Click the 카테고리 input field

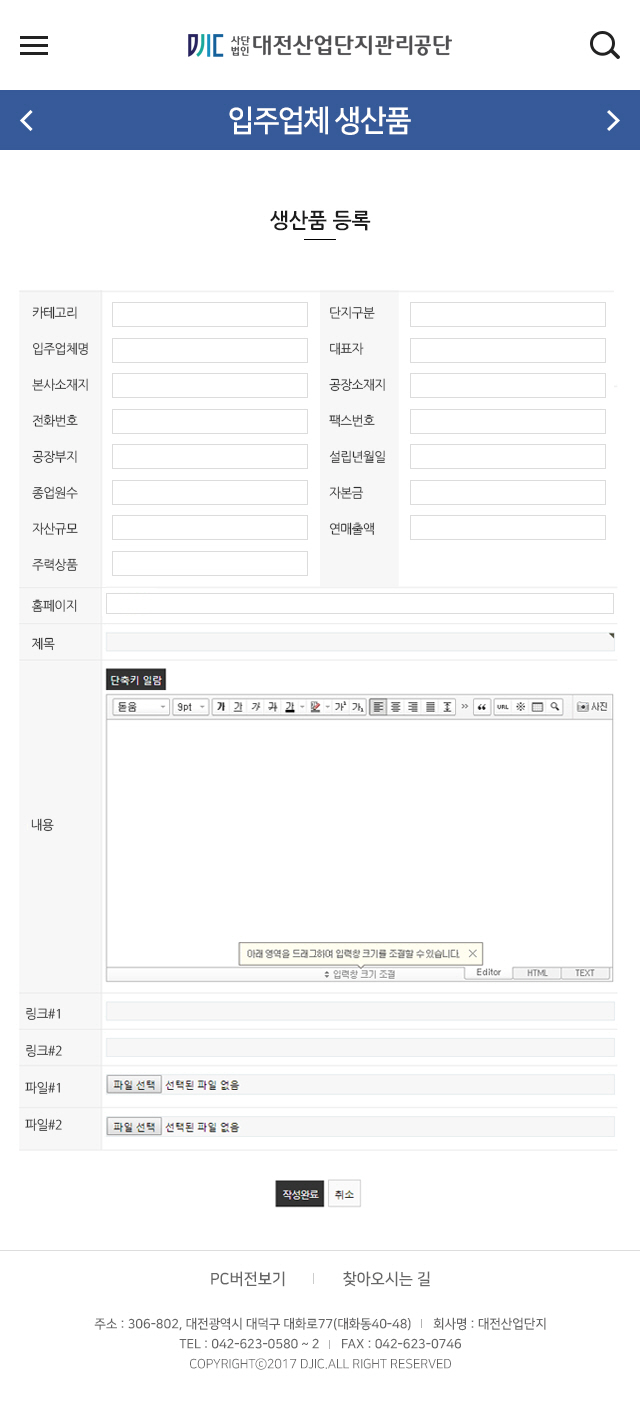coord(210,314)
